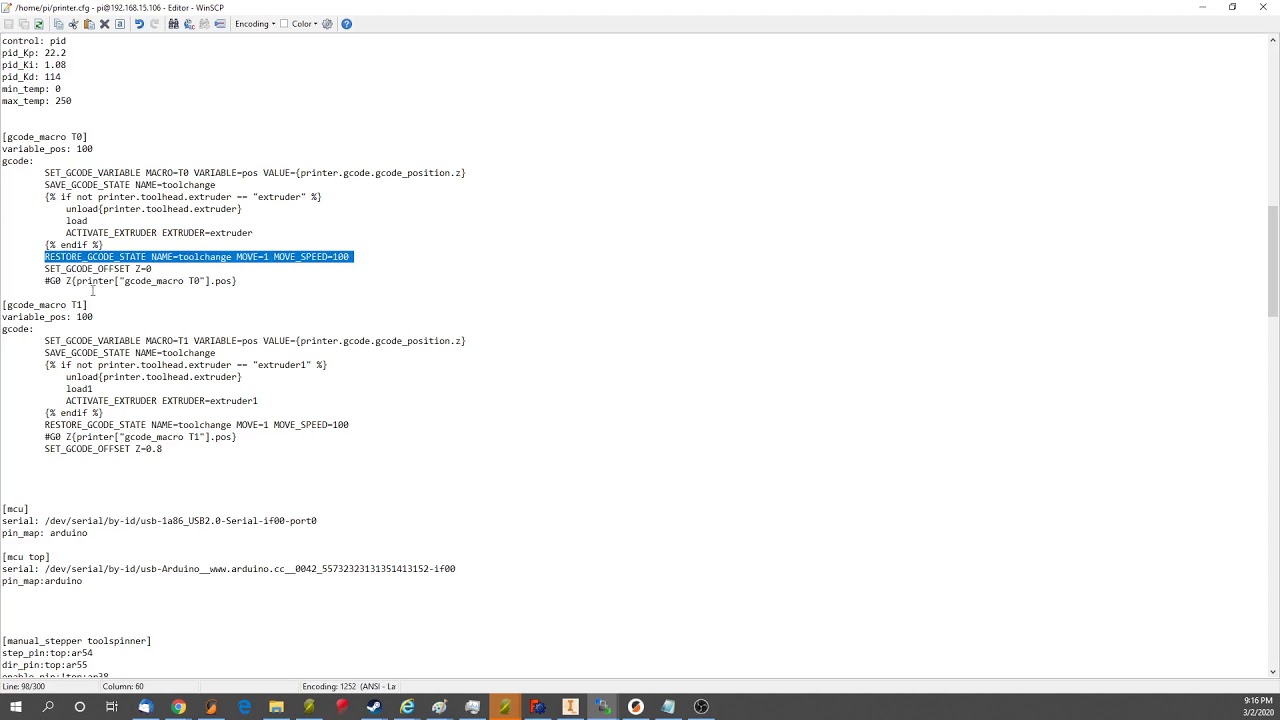Click the '[gcode_macro T1]' section header
Viewport: 1280px width, 720px height.
[x=44, y=305]
